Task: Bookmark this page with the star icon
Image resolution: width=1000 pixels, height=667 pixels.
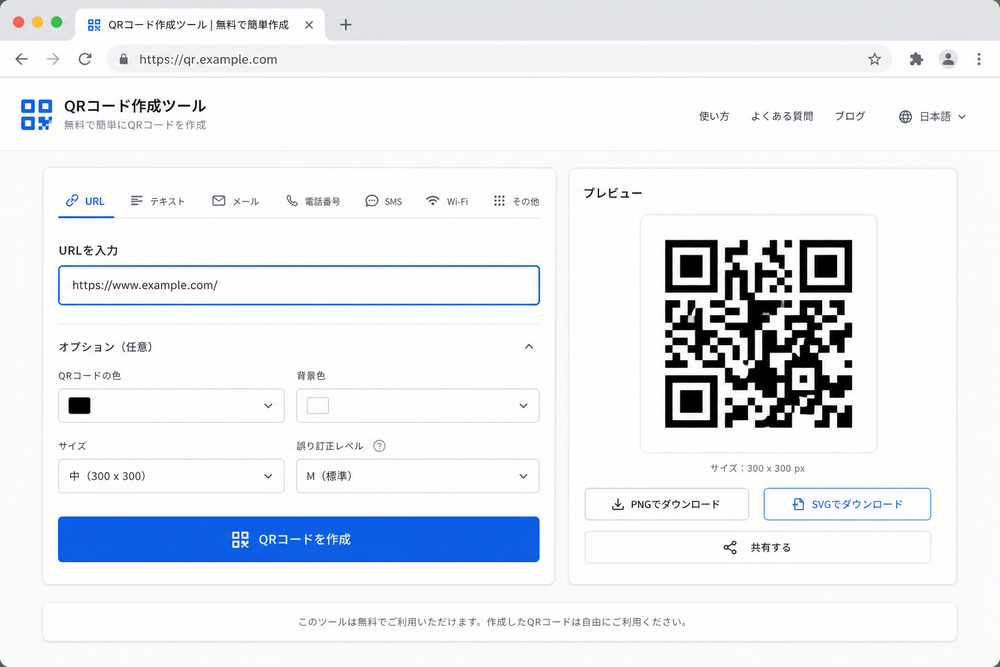Action: (x=874, y=59)
